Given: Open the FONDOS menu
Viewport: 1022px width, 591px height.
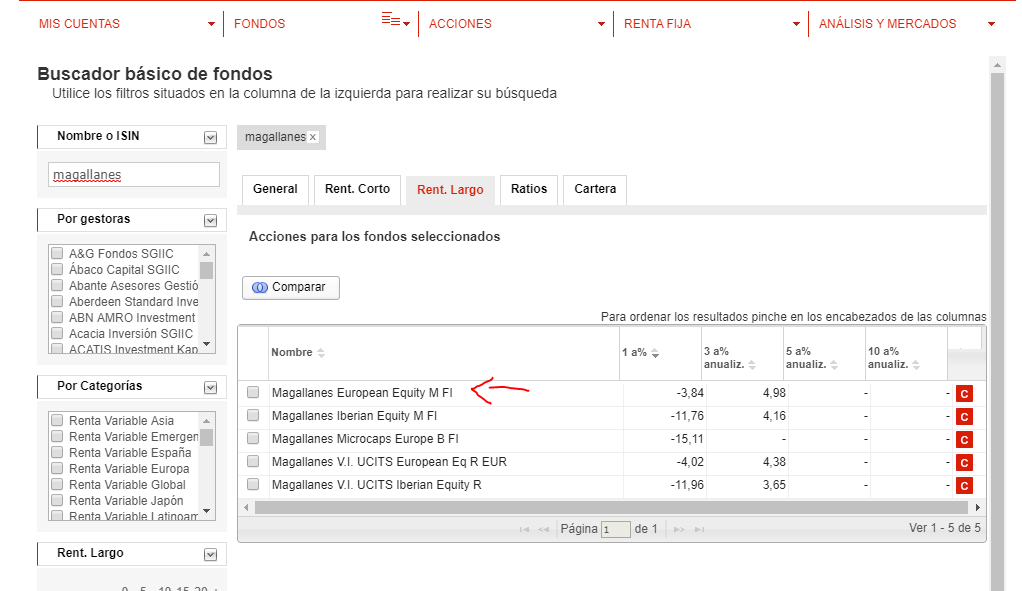Looking at the screenshot, I should tap(259, 24).
